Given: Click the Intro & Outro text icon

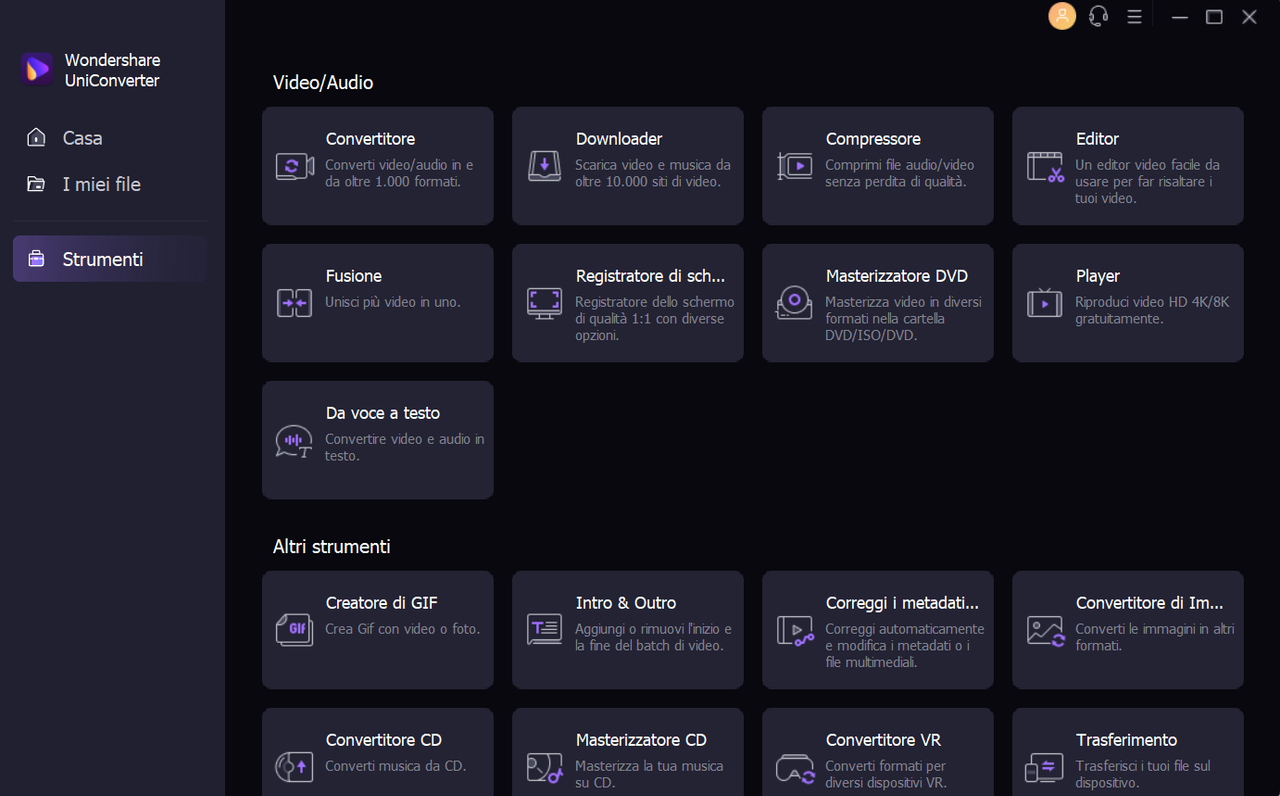Looking at the screenshot, I should 545,630.
